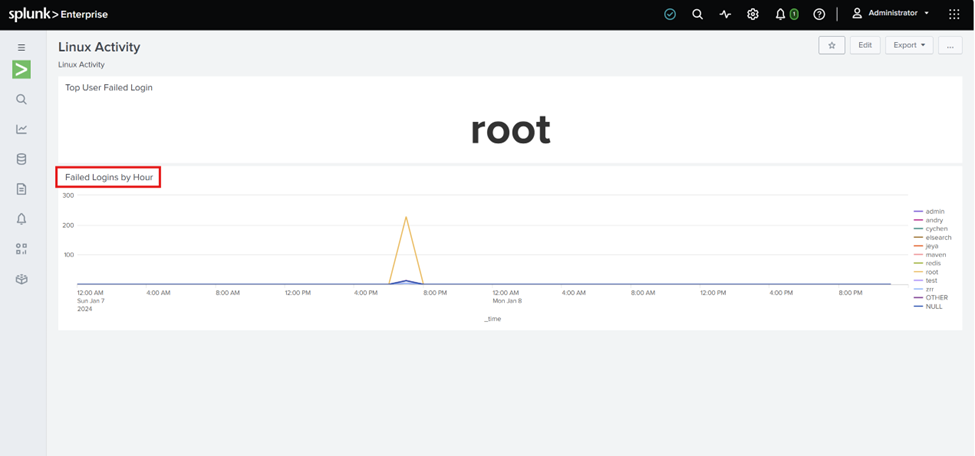Toggle the admin series in legend

click(x=929, y=212)
